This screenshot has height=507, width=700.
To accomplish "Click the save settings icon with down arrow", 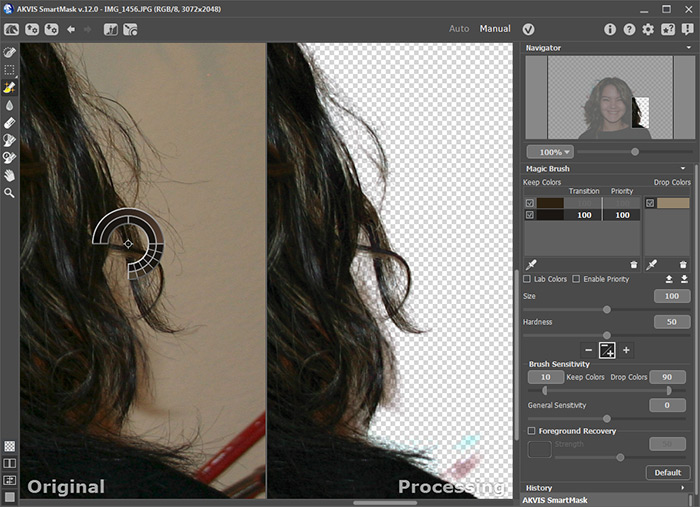I will (x=51, y=29).
